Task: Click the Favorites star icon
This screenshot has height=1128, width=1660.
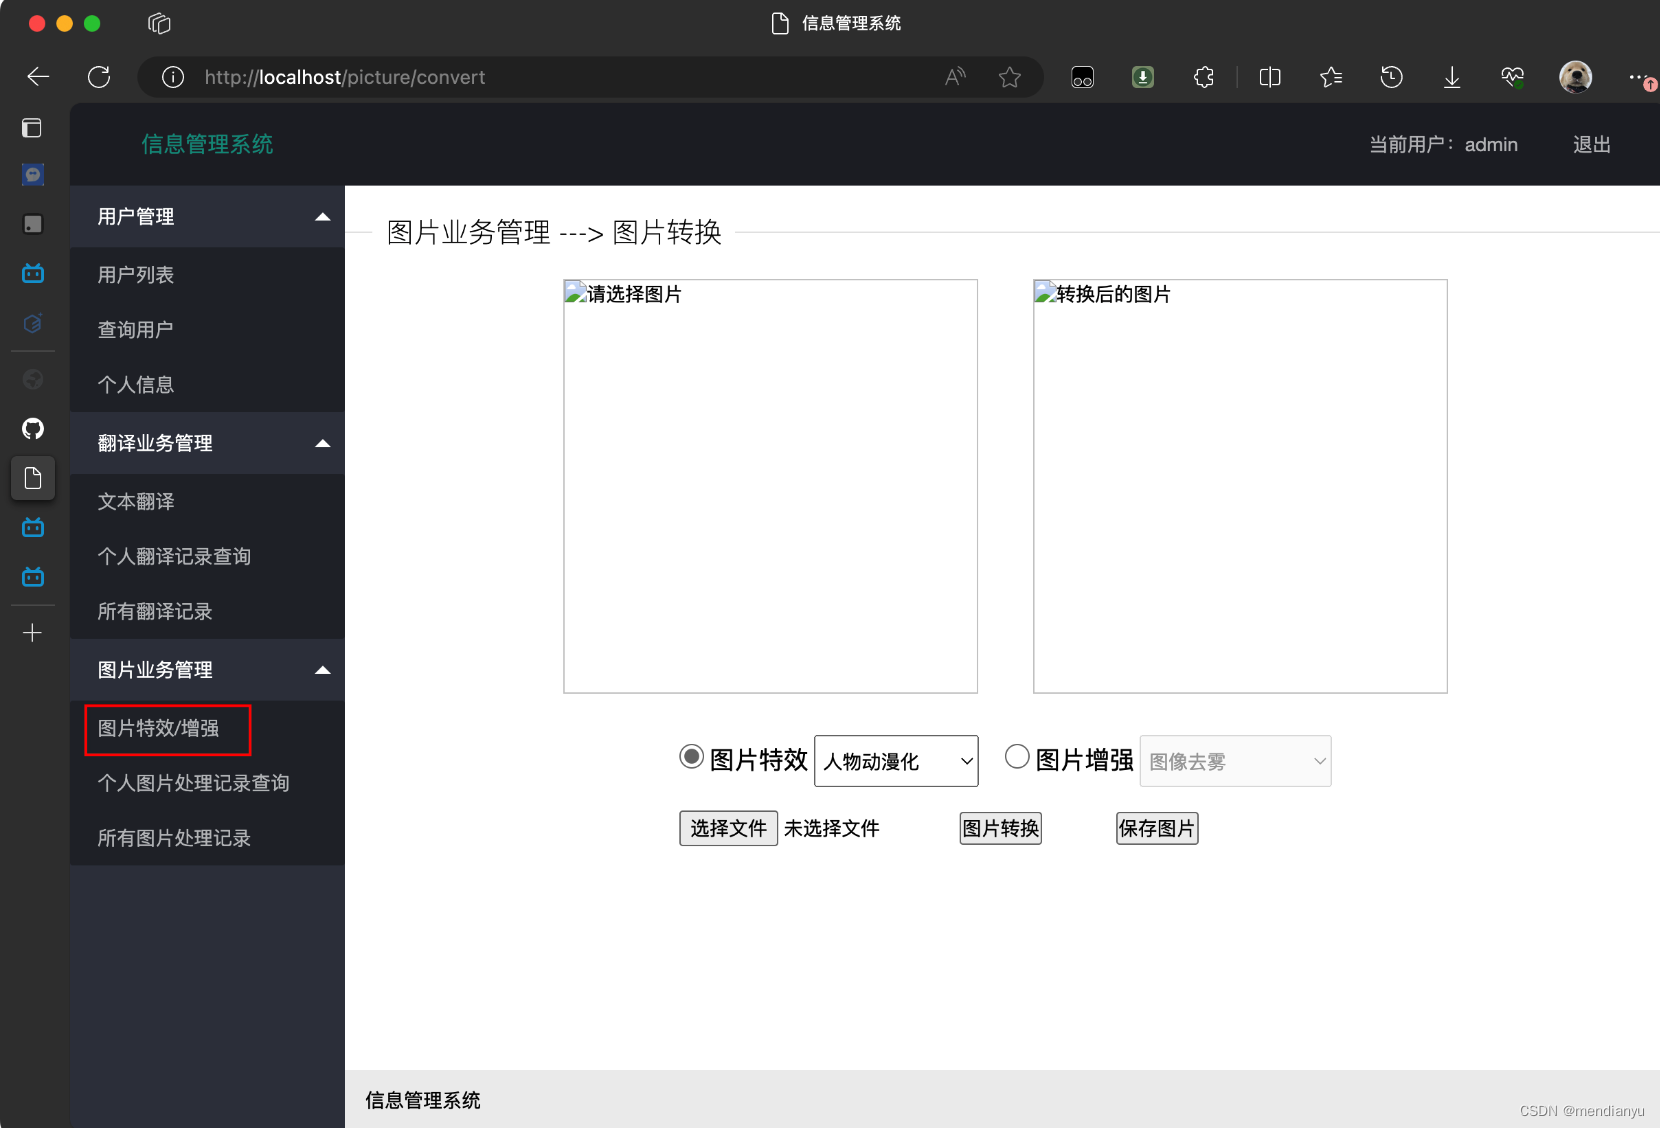Action: coord(1331,77)
